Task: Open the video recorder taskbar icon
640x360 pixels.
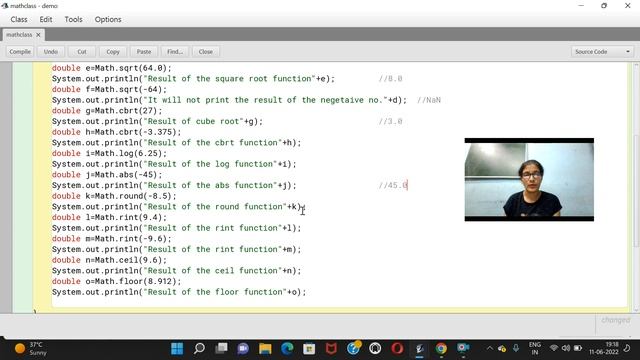Action: coord(463,349)
